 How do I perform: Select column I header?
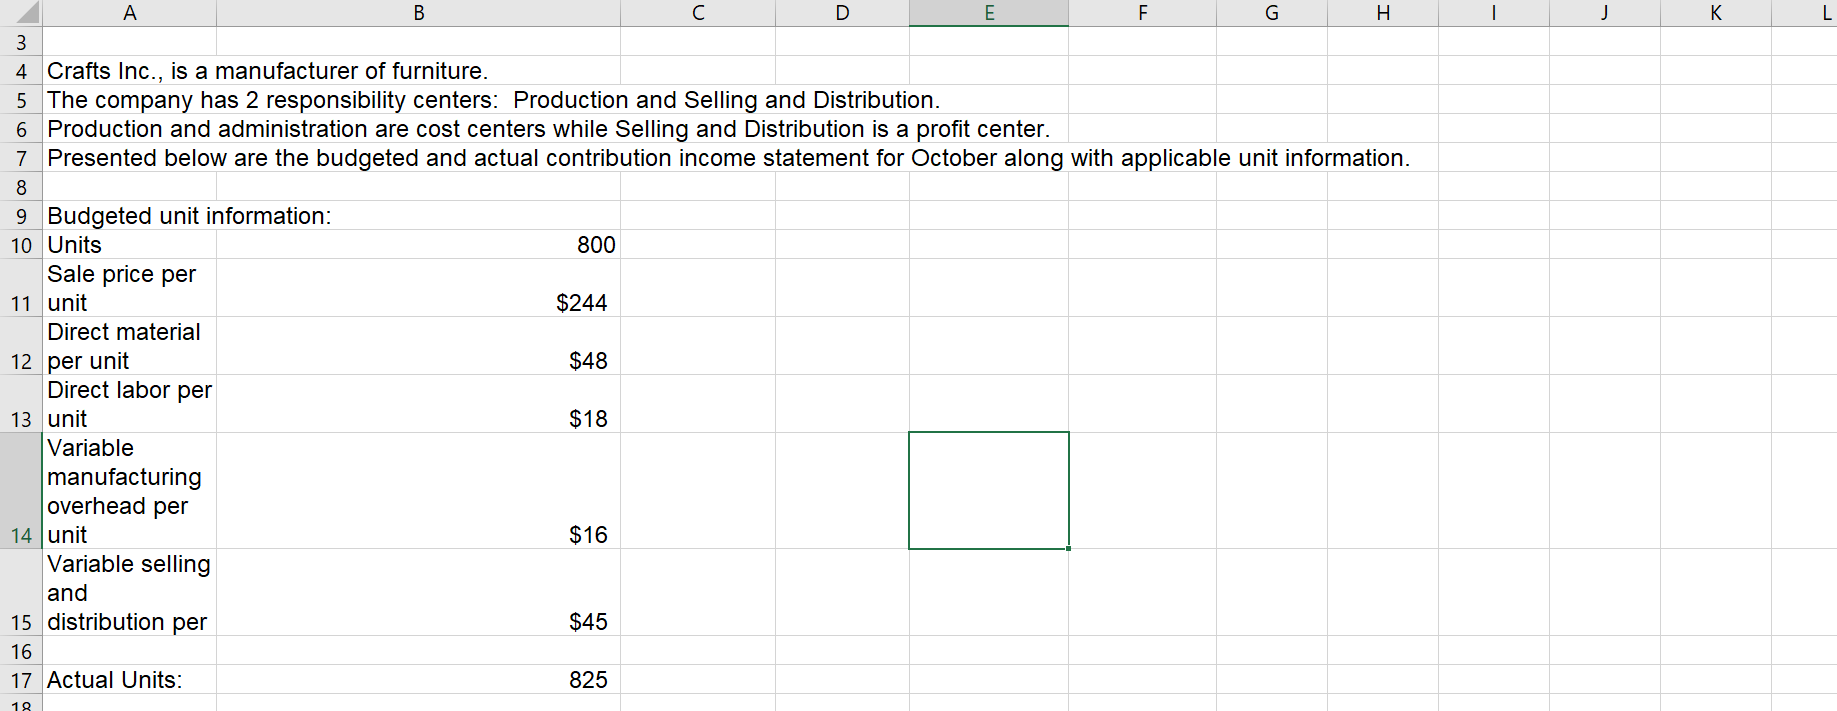pyautogui.click(x=1494, y=13)
